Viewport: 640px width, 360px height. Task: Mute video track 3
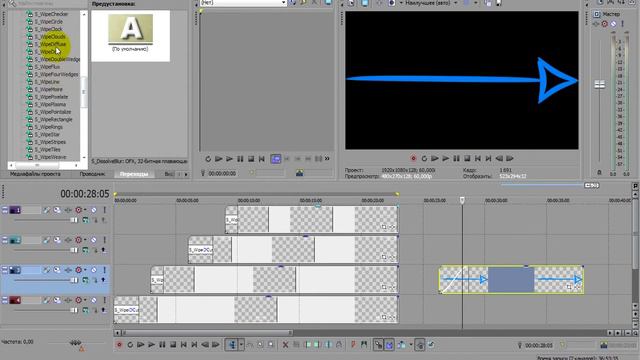93,270
